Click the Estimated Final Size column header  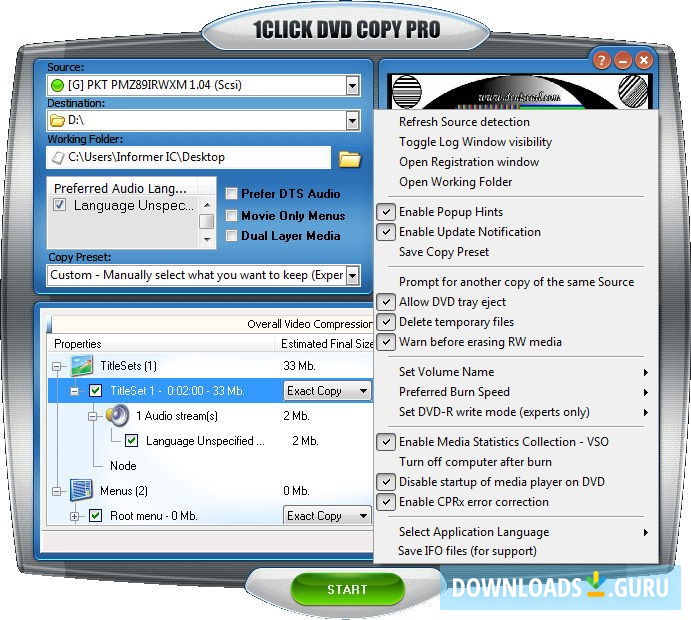coord(324,344)
